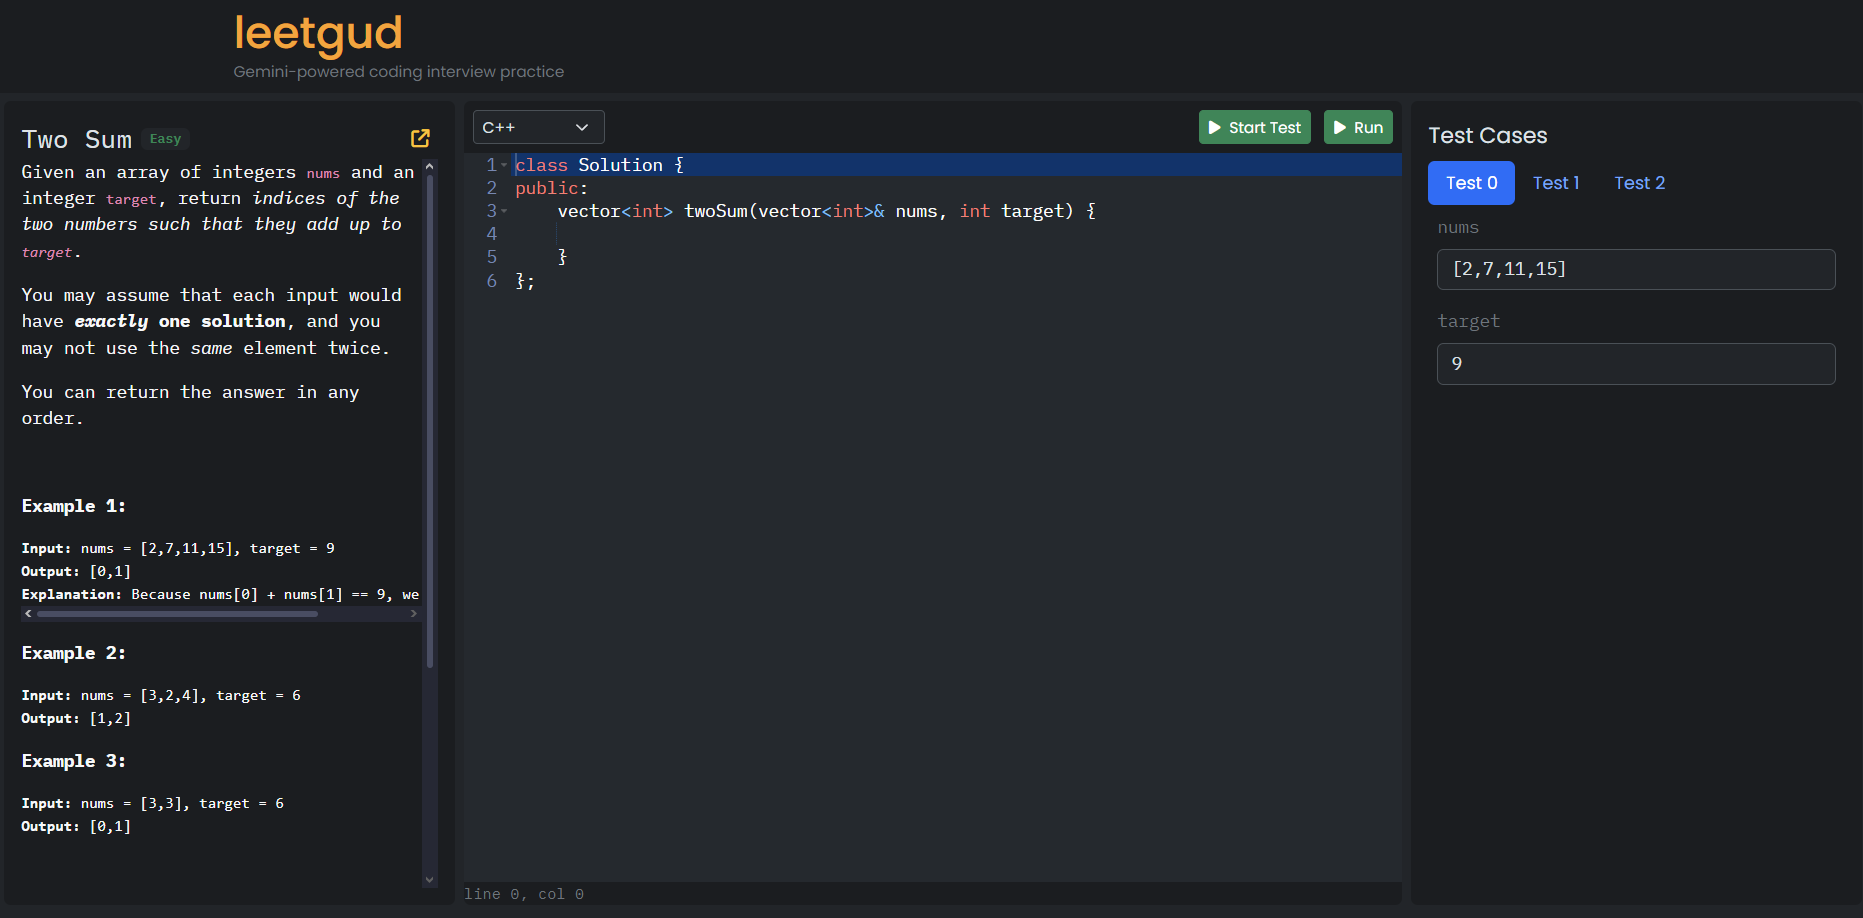Click the twoSum function signature line
The width and height of the screenshot is (1863, 918).
[826, 211]
